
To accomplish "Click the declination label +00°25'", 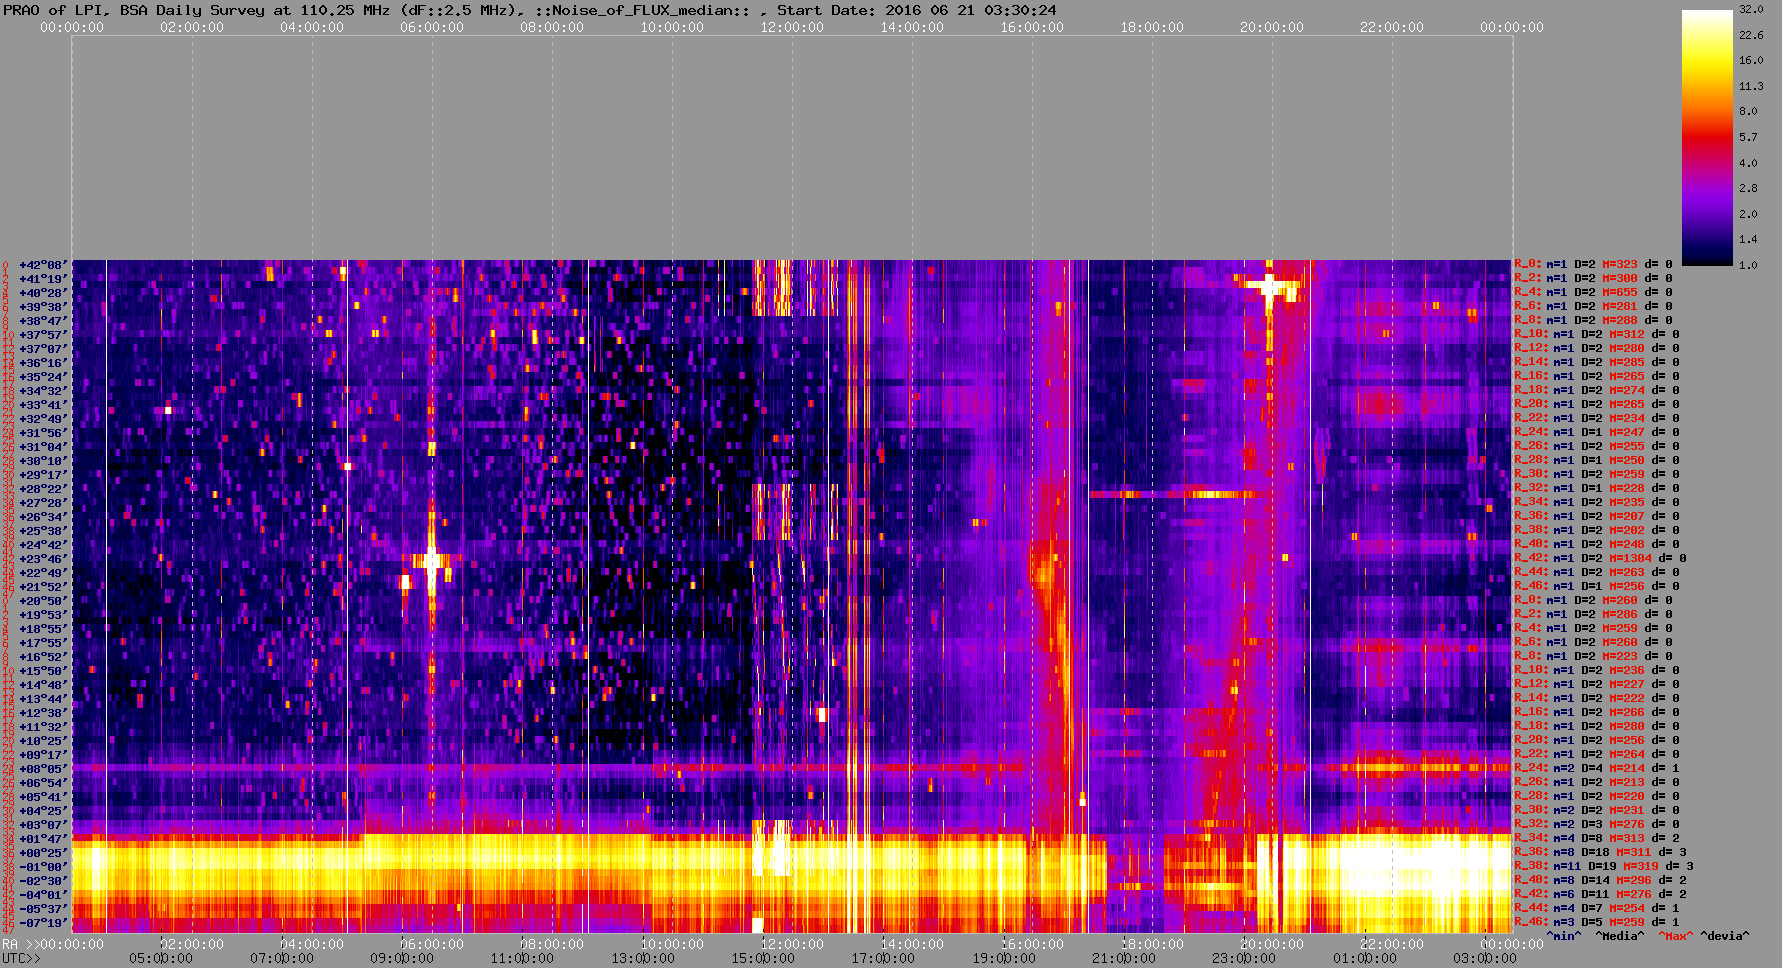I will (x=42, y=853).
